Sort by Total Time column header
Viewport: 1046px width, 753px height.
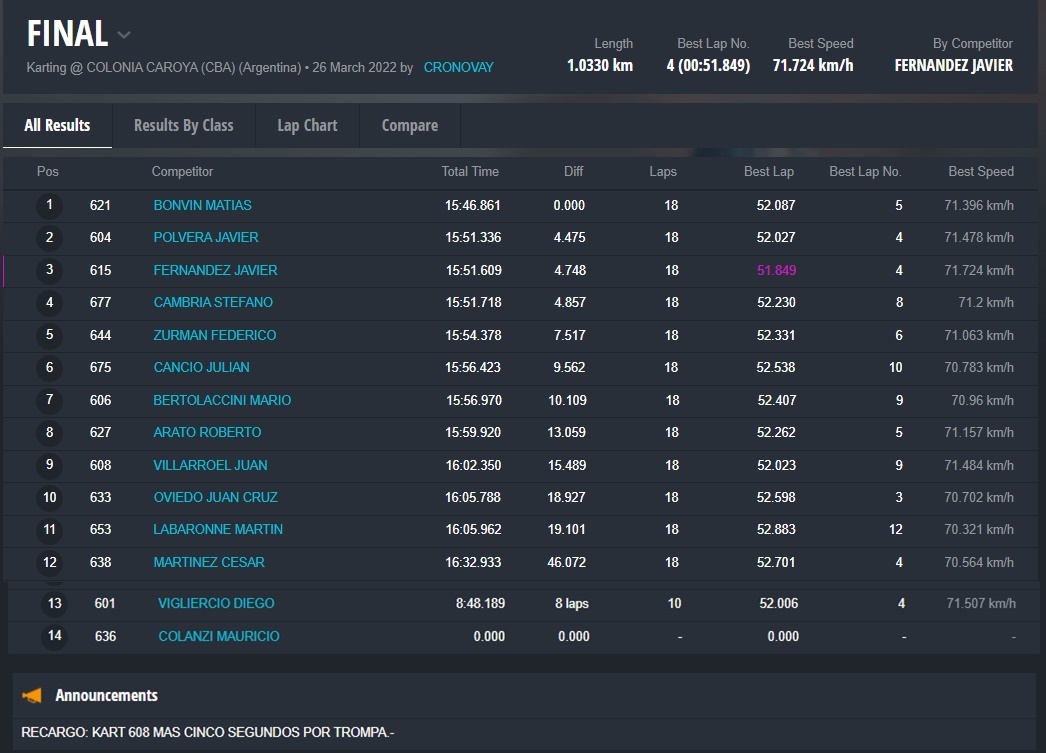point(470,171)
